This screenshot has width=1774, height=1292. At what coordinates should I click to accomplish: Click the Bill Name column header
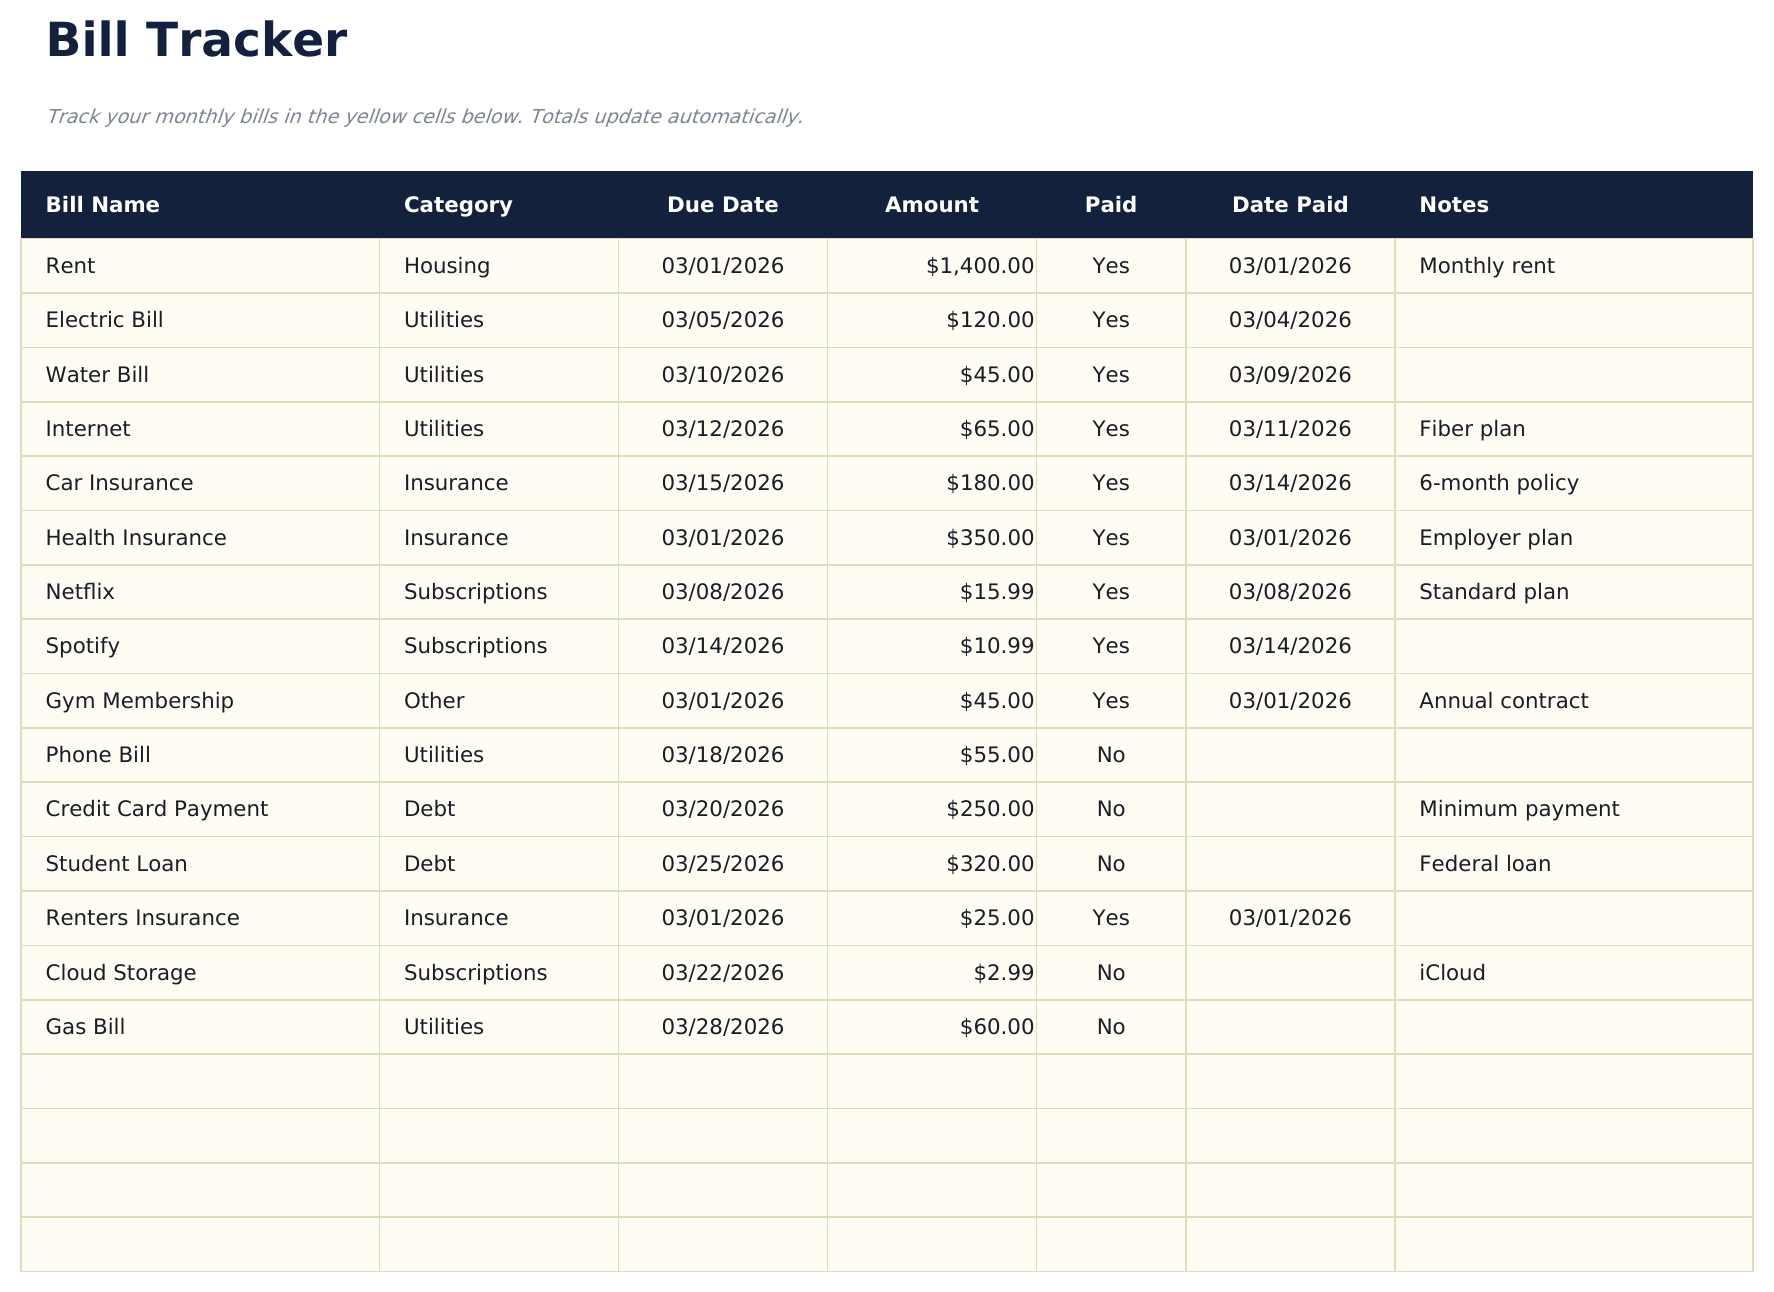tap(102, 204)
